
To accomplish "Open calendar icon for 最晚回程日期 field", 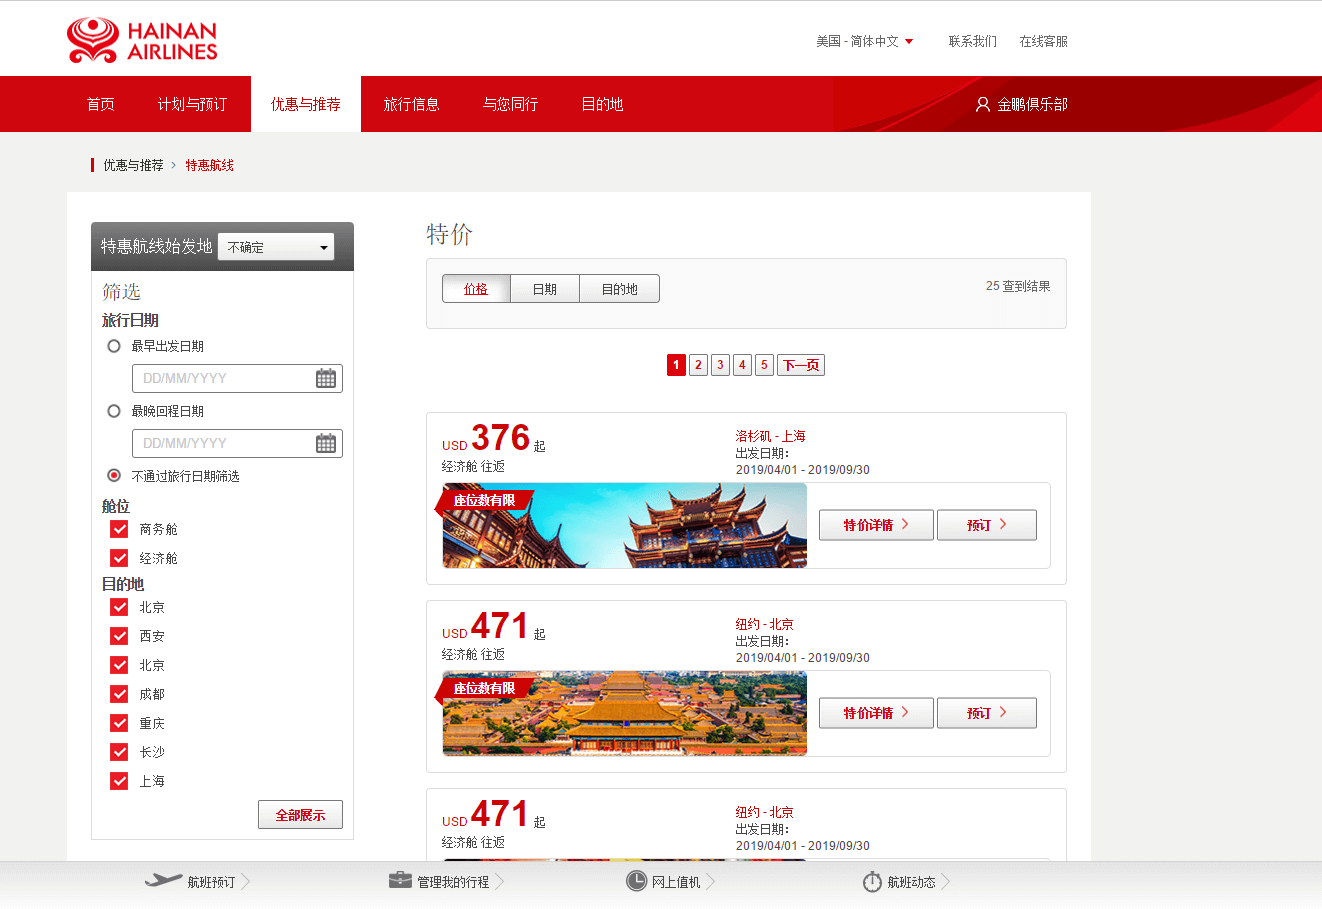I will (x=326, y=443).
